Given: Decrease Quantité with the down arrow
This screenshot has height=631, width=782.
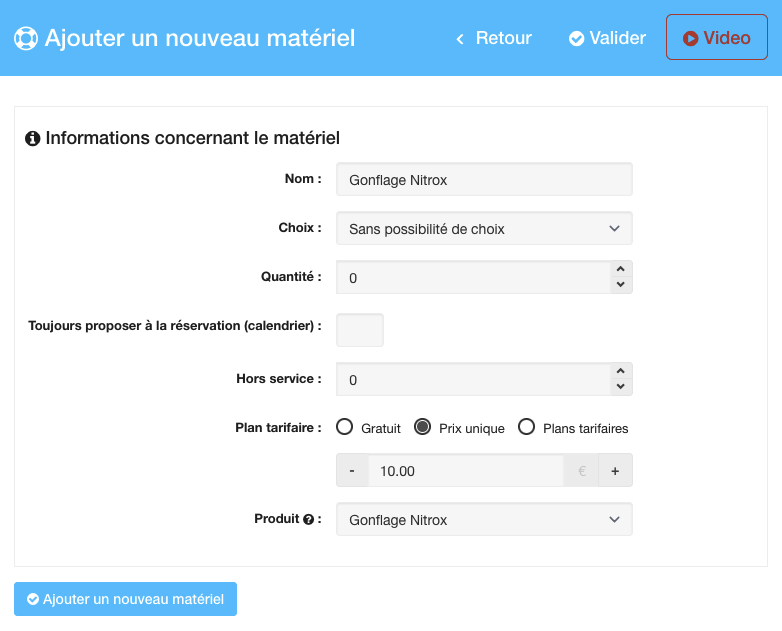Looking at the screenshot, I should (x=620, y=285).
